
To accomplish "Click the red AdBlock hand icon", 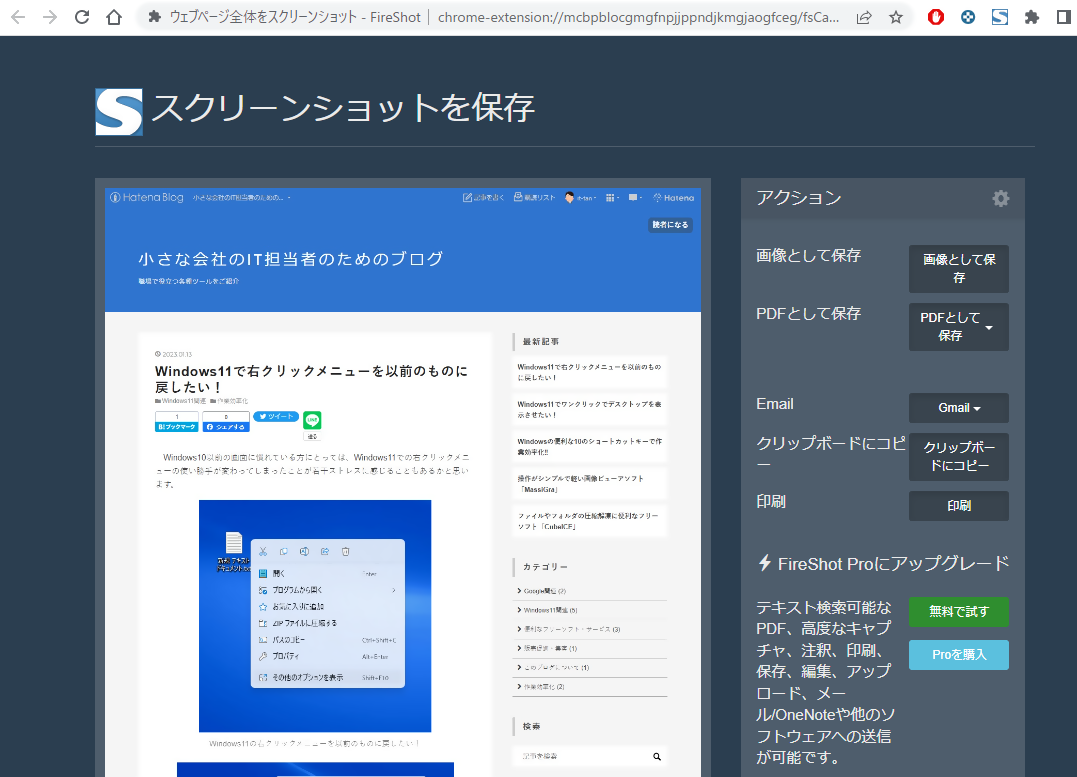I will pyautogui.click(x=935, y=17).
